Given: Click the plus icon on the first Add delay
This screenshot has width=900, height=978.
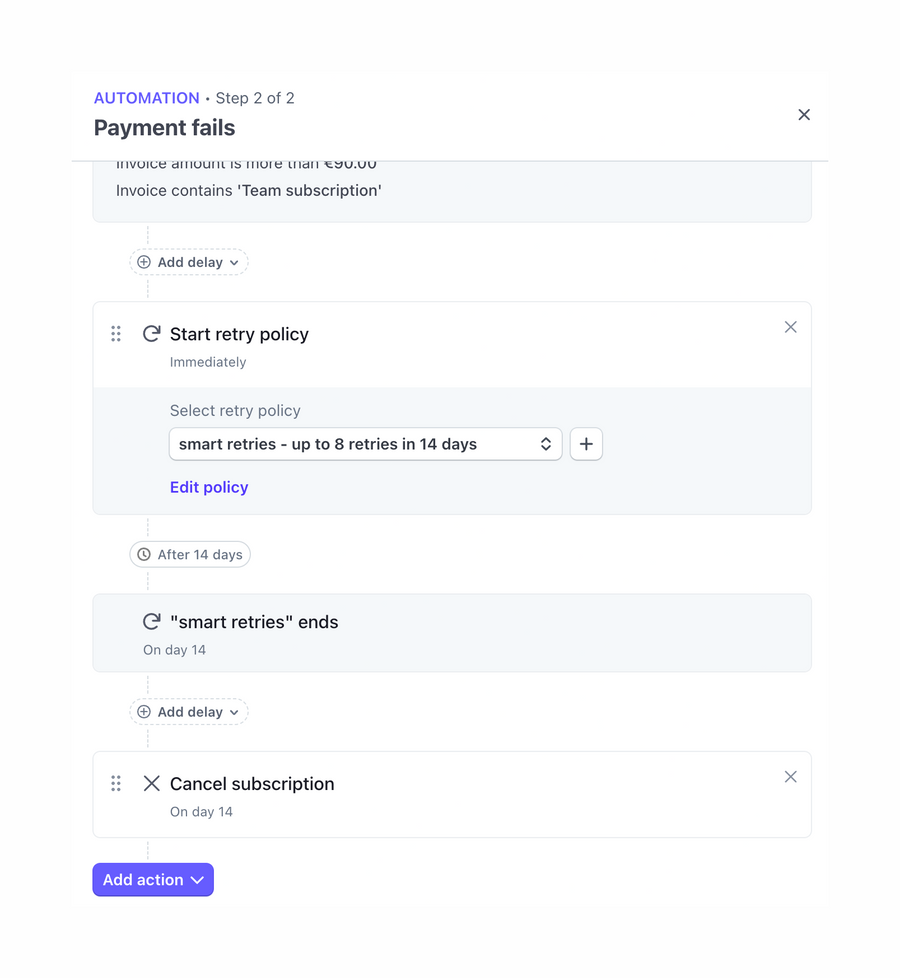Looking at the screenshot, I should tap(143, 261).
